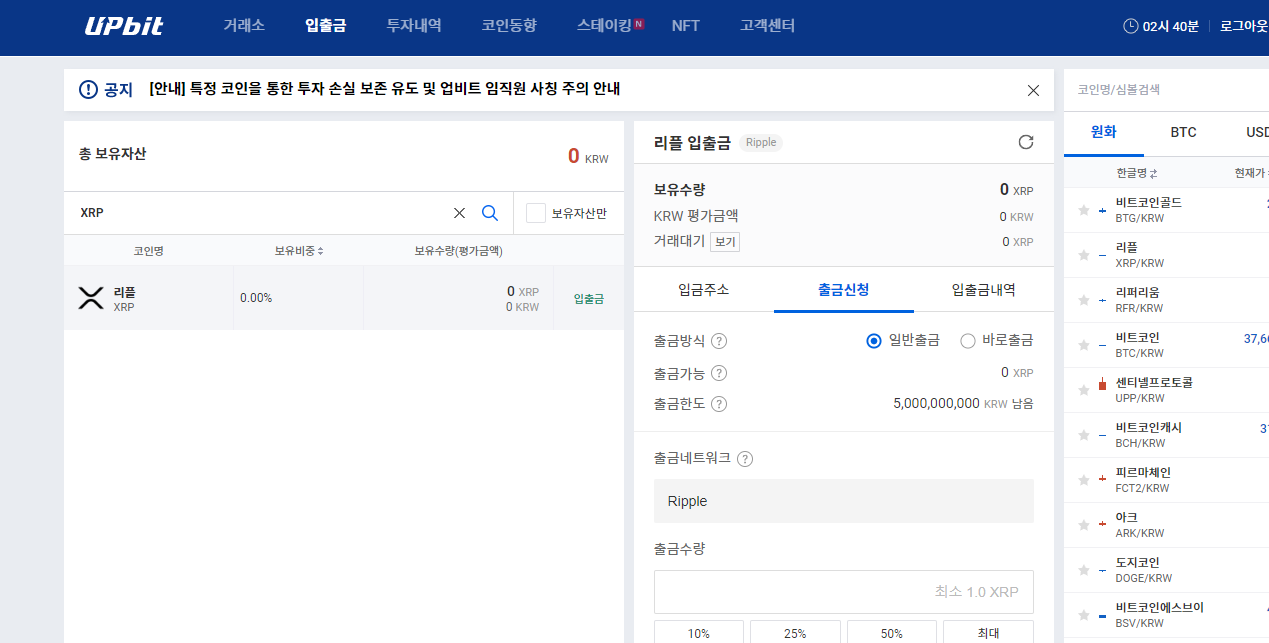Image resolution: width=1269 pixels, height=643 pixels.
Task: Select the 바로출금 radio button
Action: click(967, 340)
